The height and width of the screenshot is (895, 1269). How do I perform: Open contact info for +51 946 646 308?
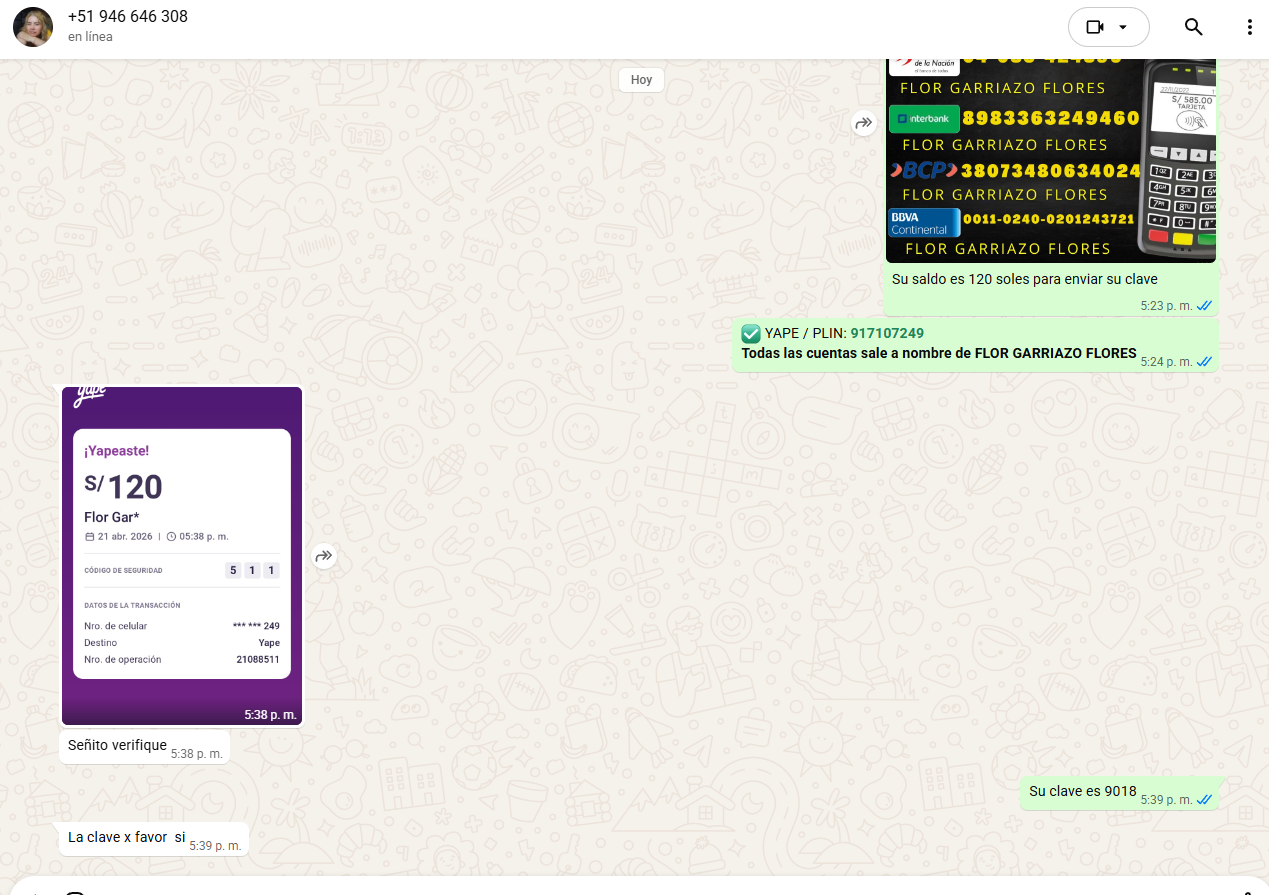tap(127, 17)
